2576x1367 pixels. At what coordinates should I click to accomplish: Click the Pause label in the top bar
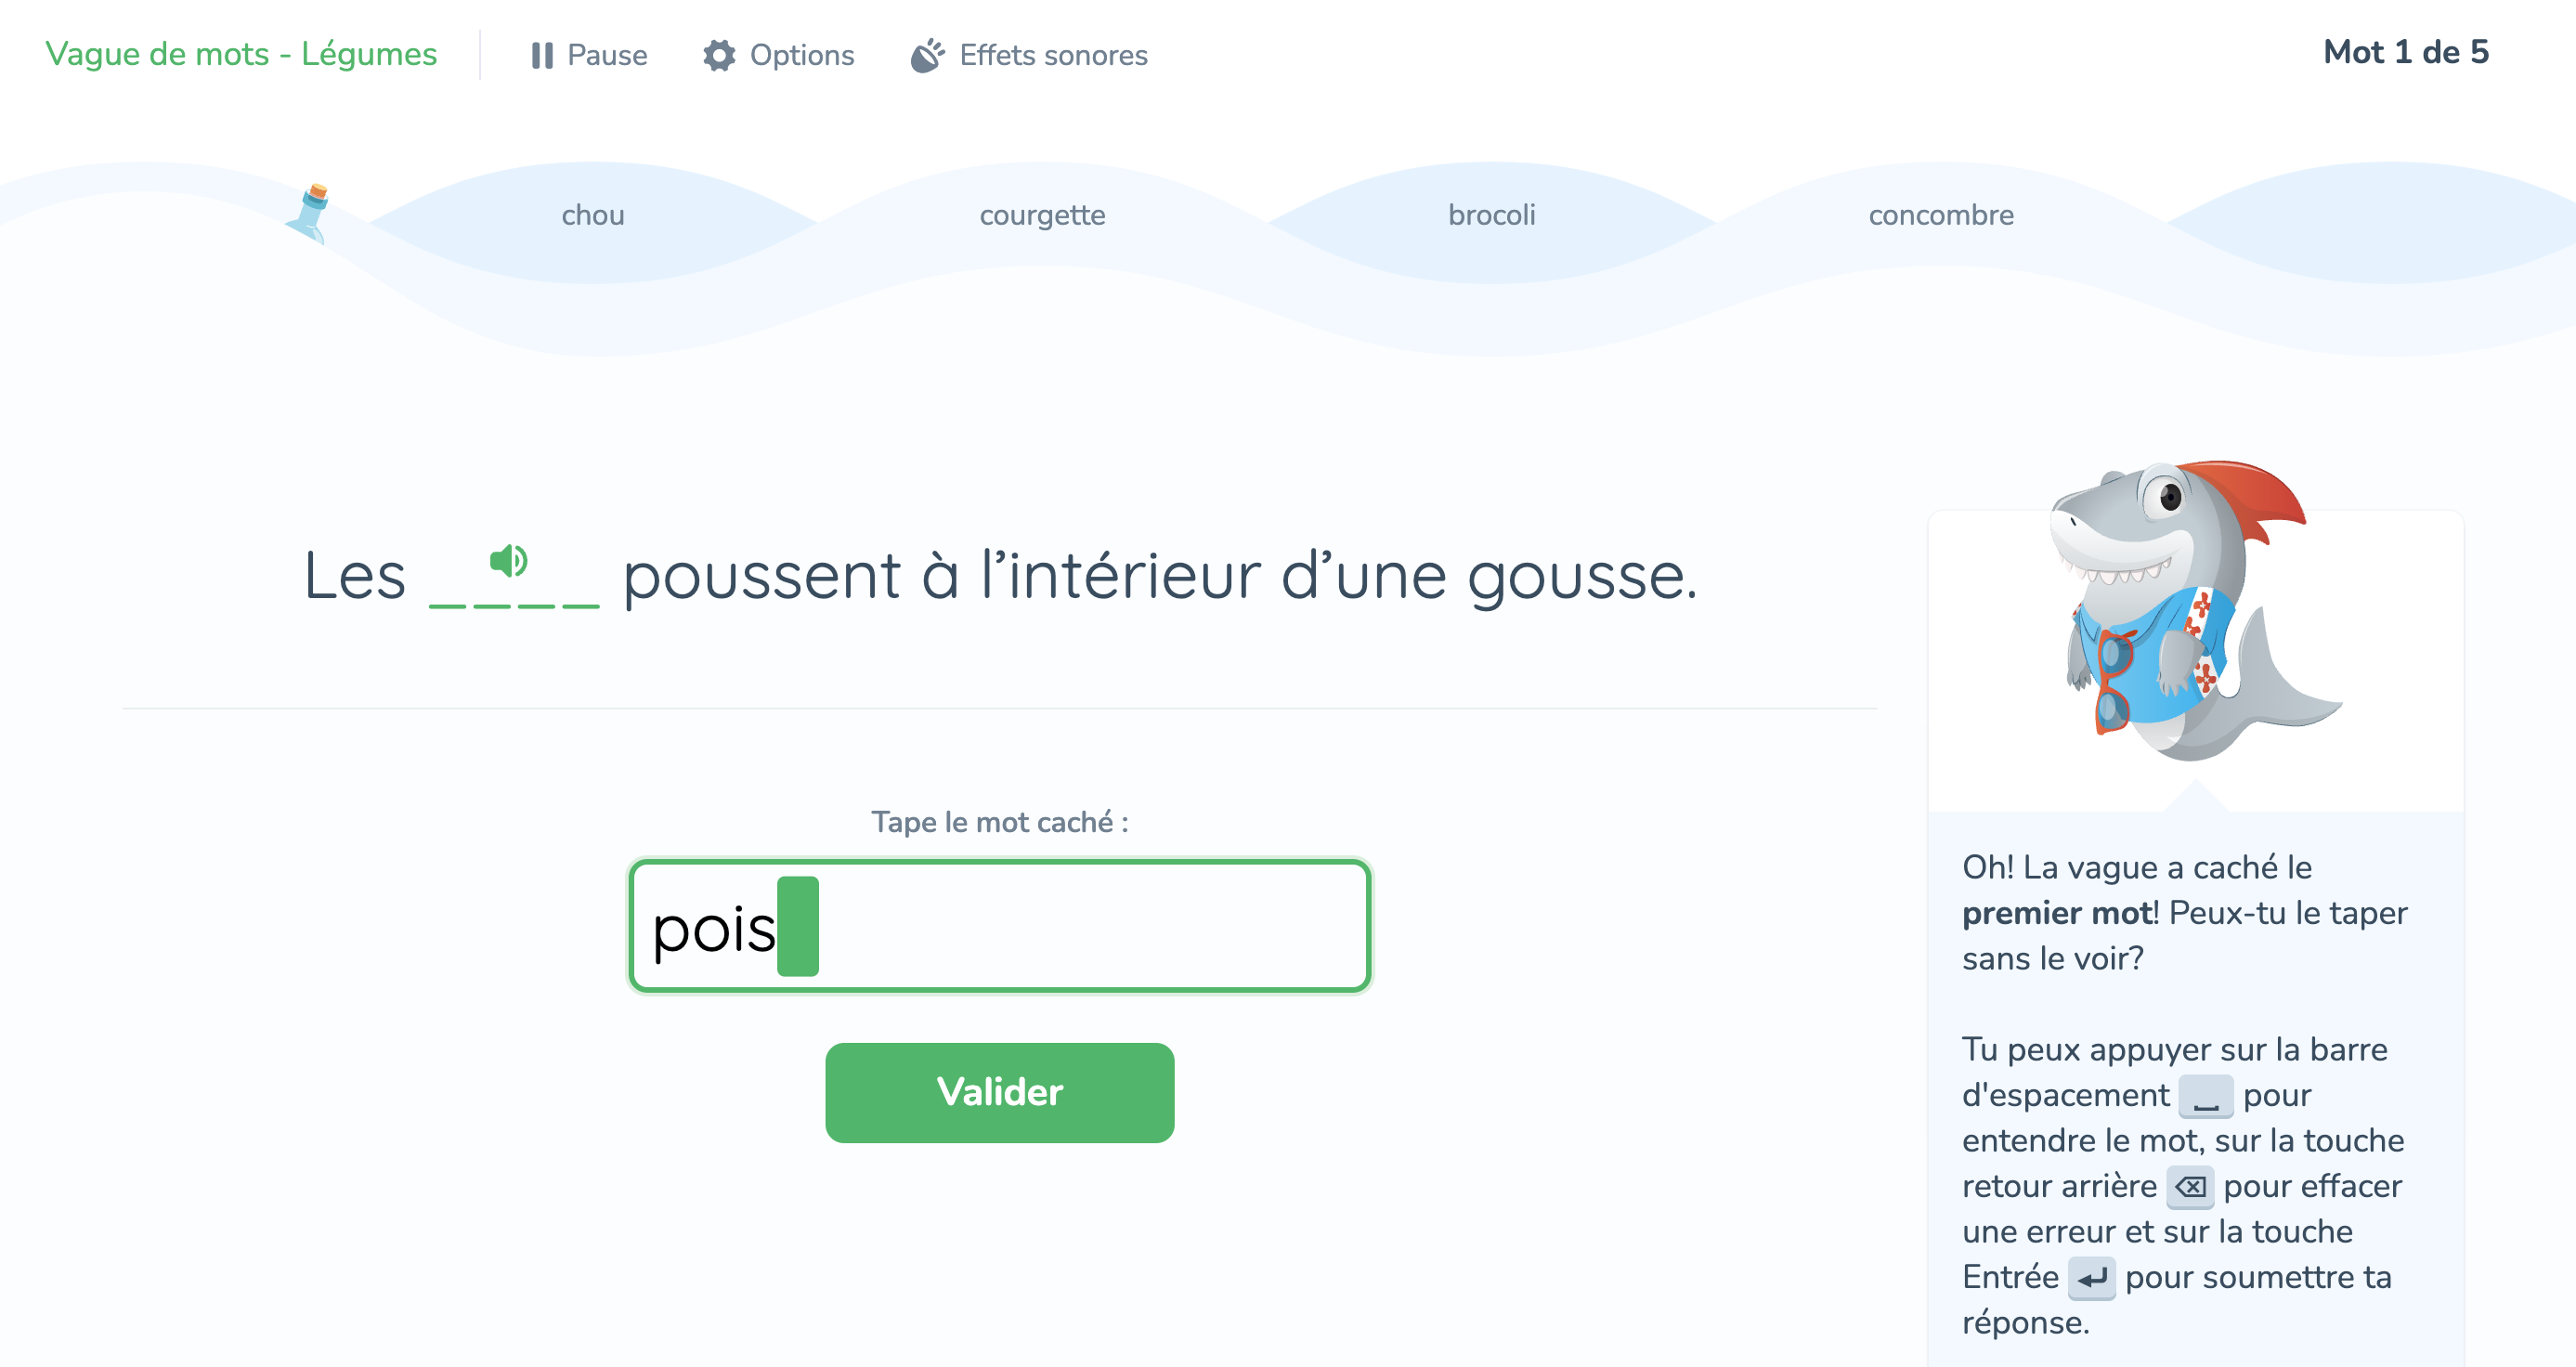(x=606, y=56)
